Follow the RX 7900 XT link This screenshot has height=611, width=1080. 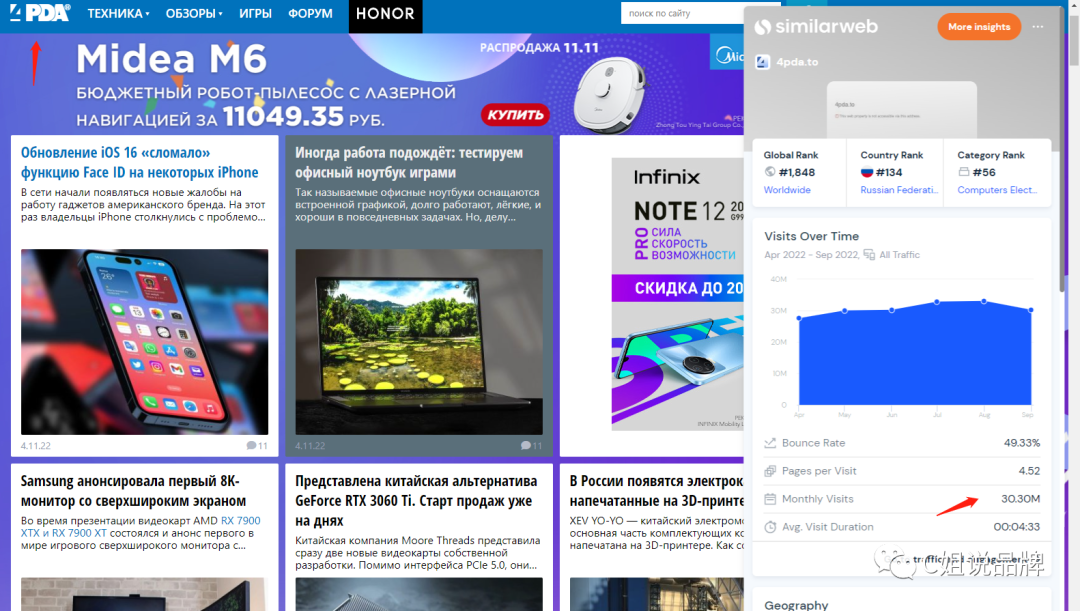pyautogui.click(x=79, y=532)
